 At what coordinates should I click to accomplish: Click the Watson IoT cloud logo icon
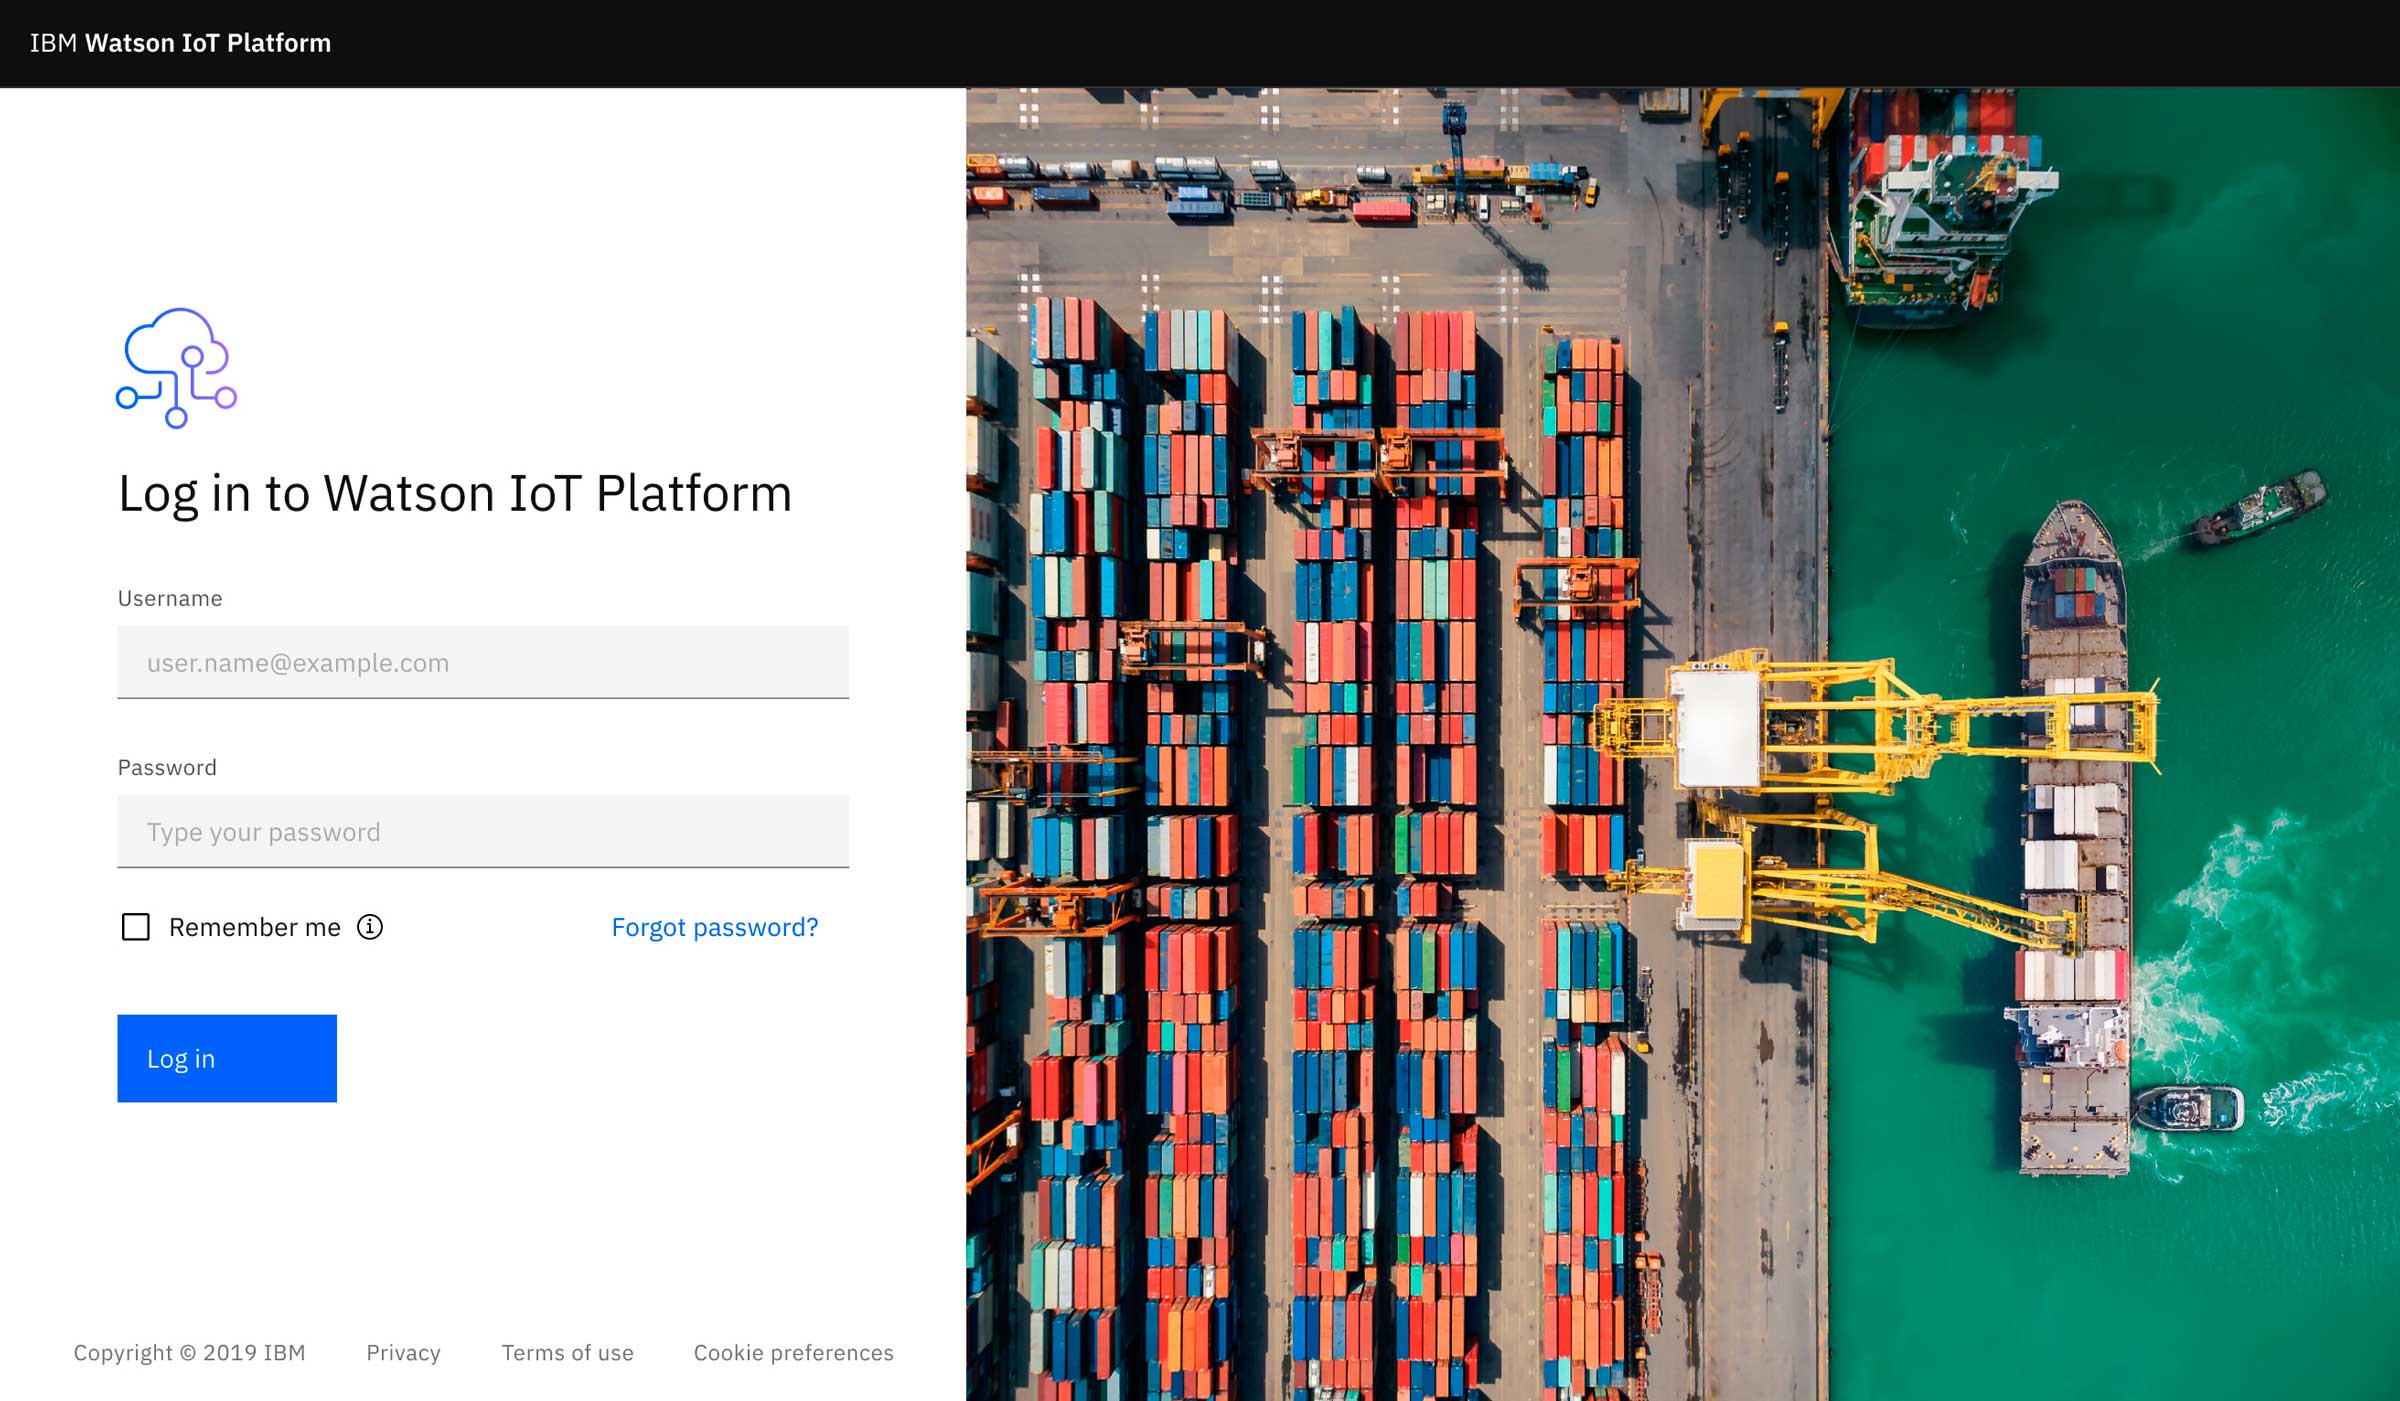176,368
